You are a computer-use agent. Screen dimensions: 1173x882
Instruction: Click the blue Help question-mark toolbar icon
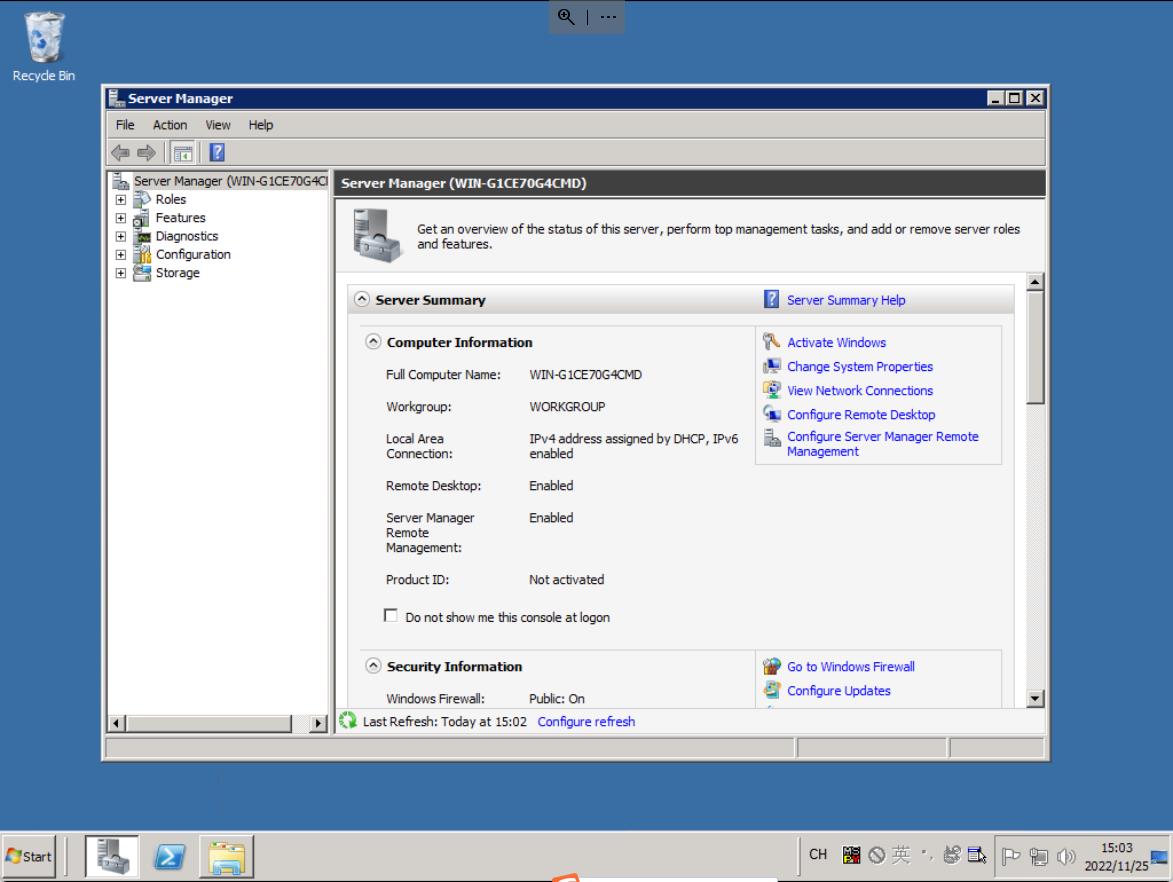coord(217,153)
